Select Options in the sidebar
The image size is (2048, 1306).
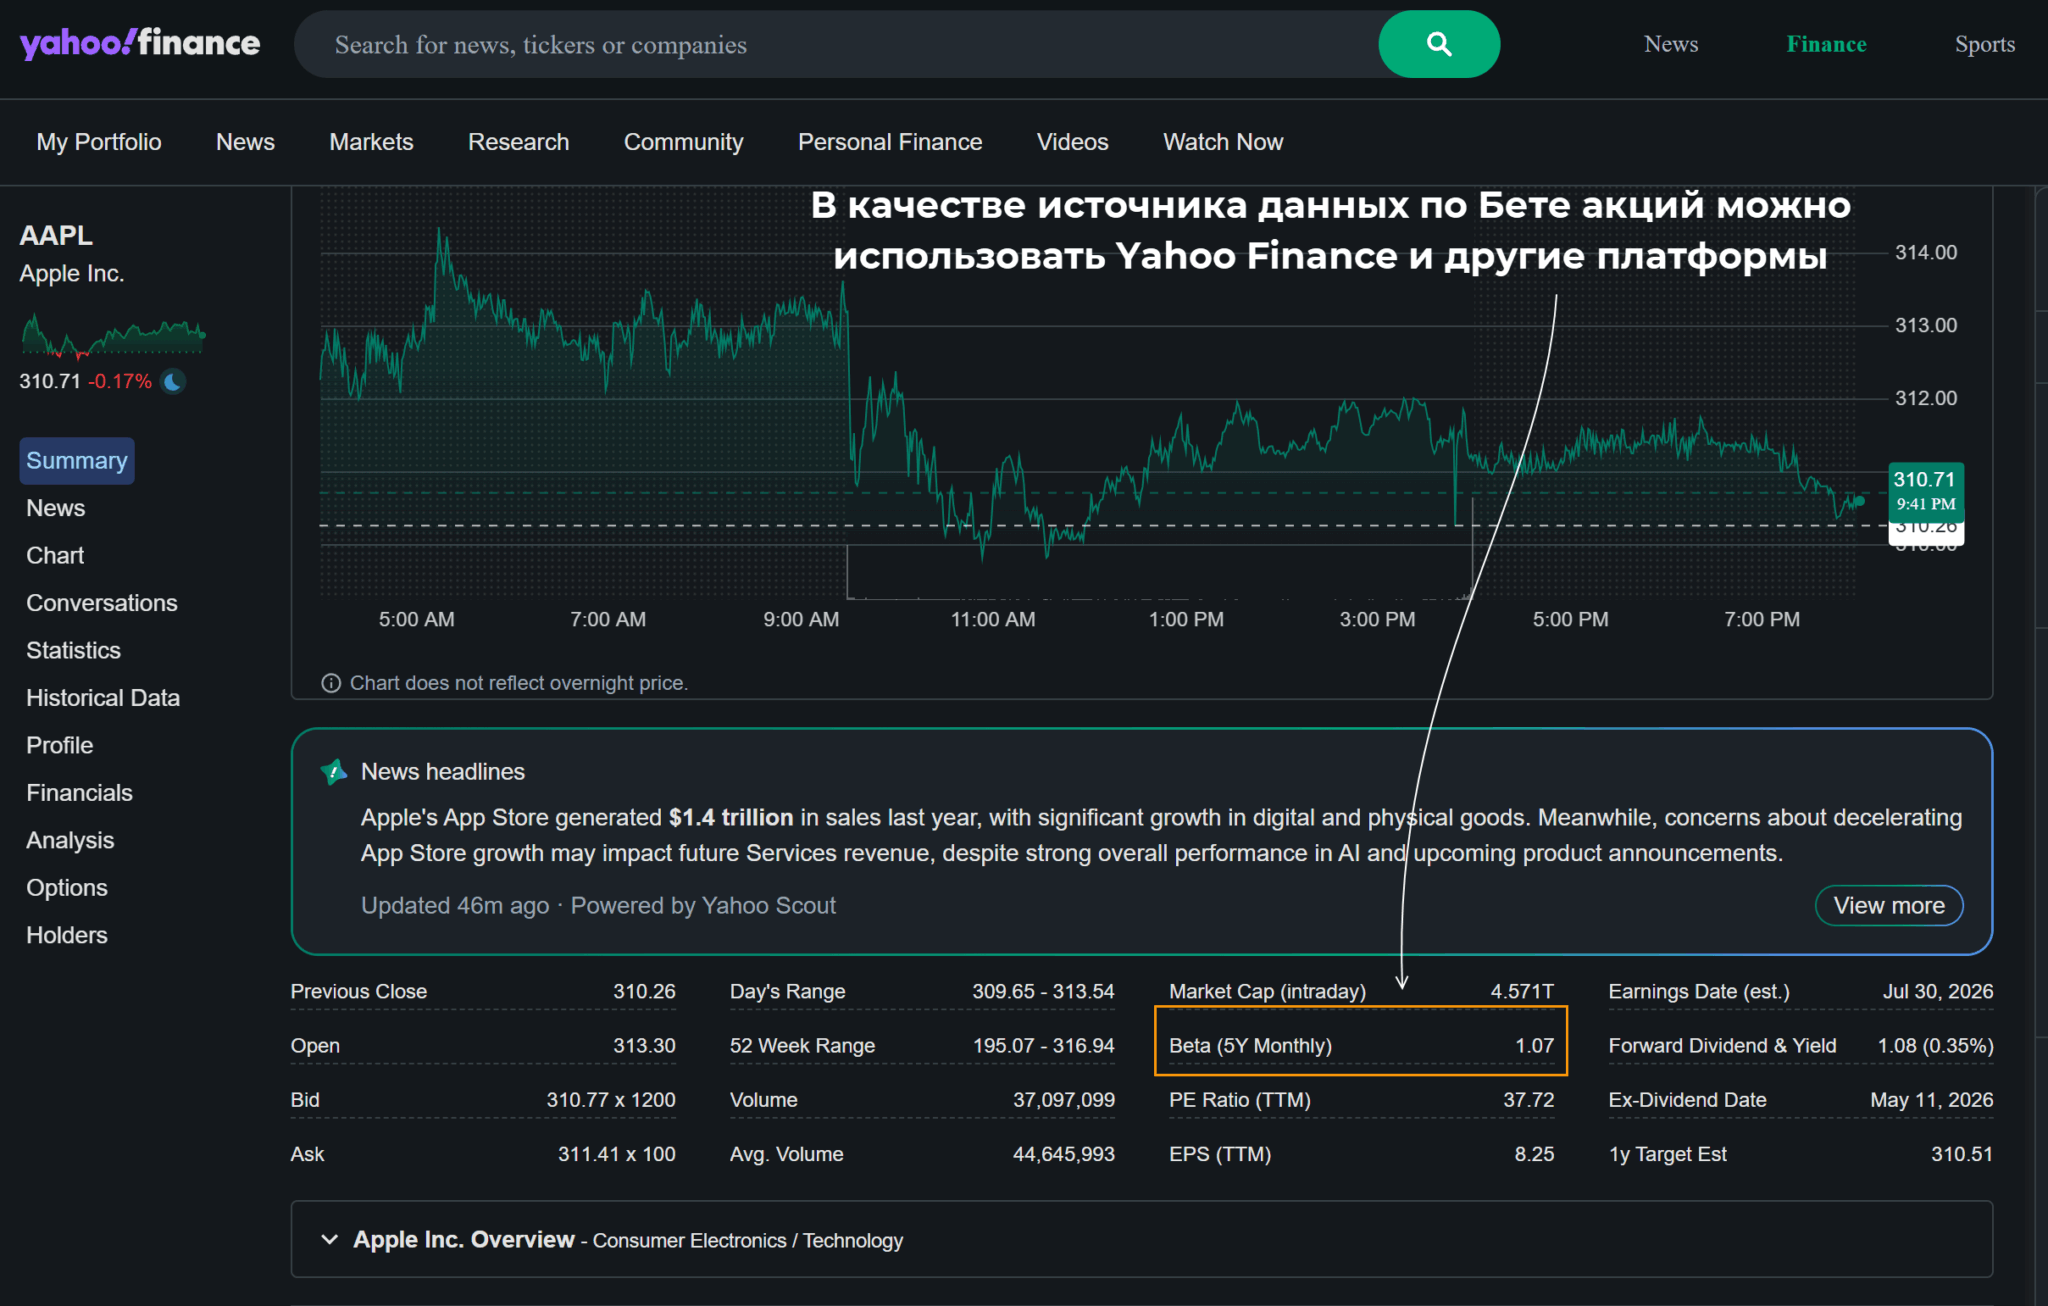tap(67, 888)
